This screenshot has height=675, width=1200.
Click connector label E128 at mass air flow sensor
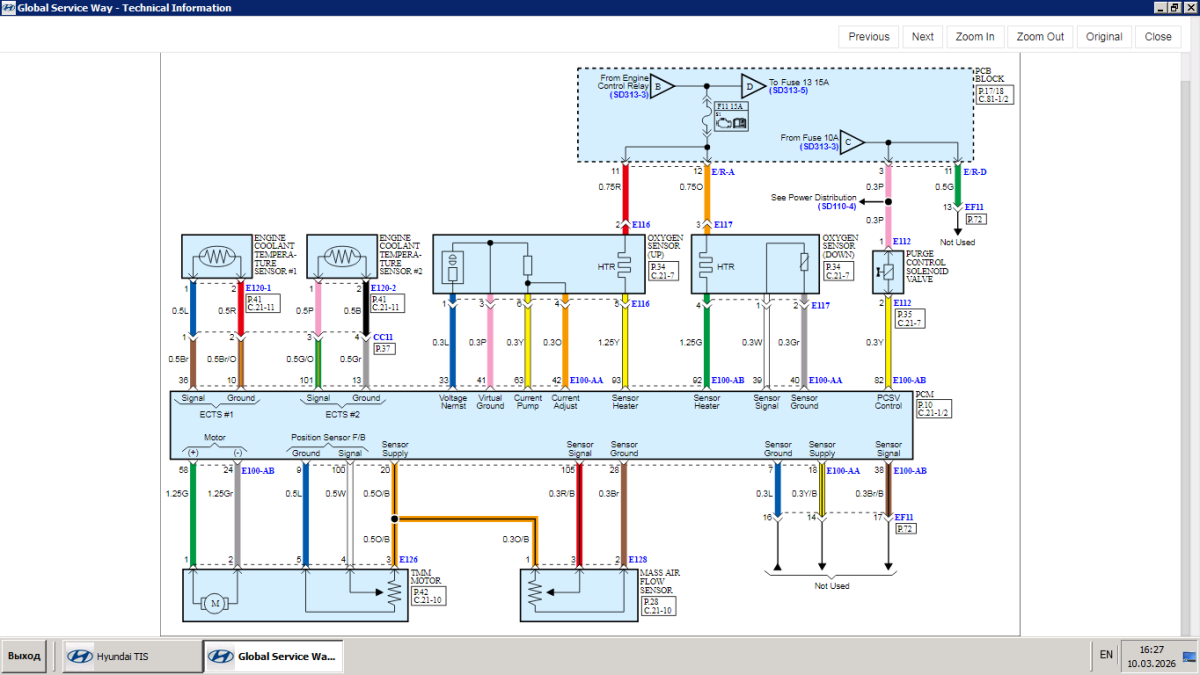[639, 559]
